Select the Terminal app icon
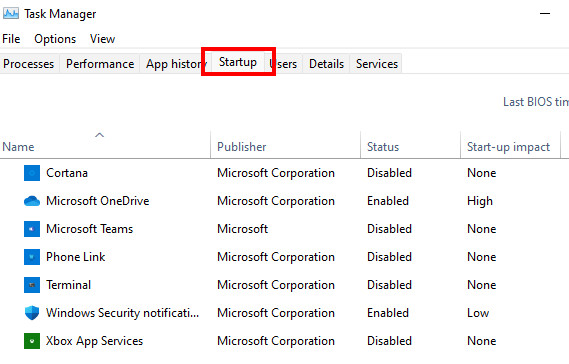The width and height of the screenshot is (569, 364). (x=32, y=285)
